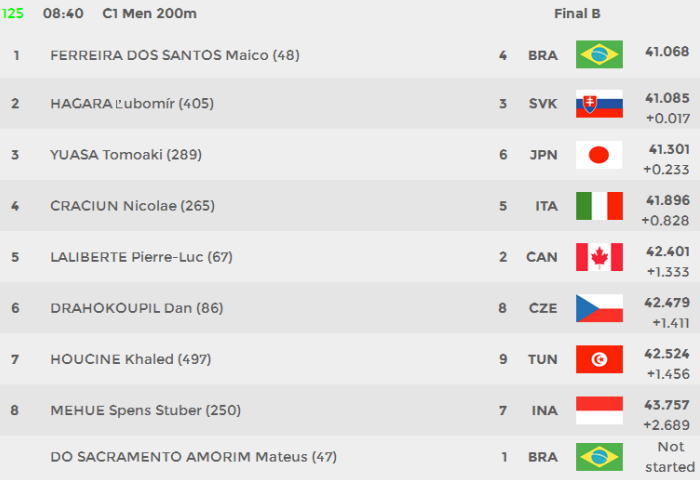Click the Brazil flag beside Ferreira Dos Santos
This screenshot has width=700, height=480.
pos(599,54)
